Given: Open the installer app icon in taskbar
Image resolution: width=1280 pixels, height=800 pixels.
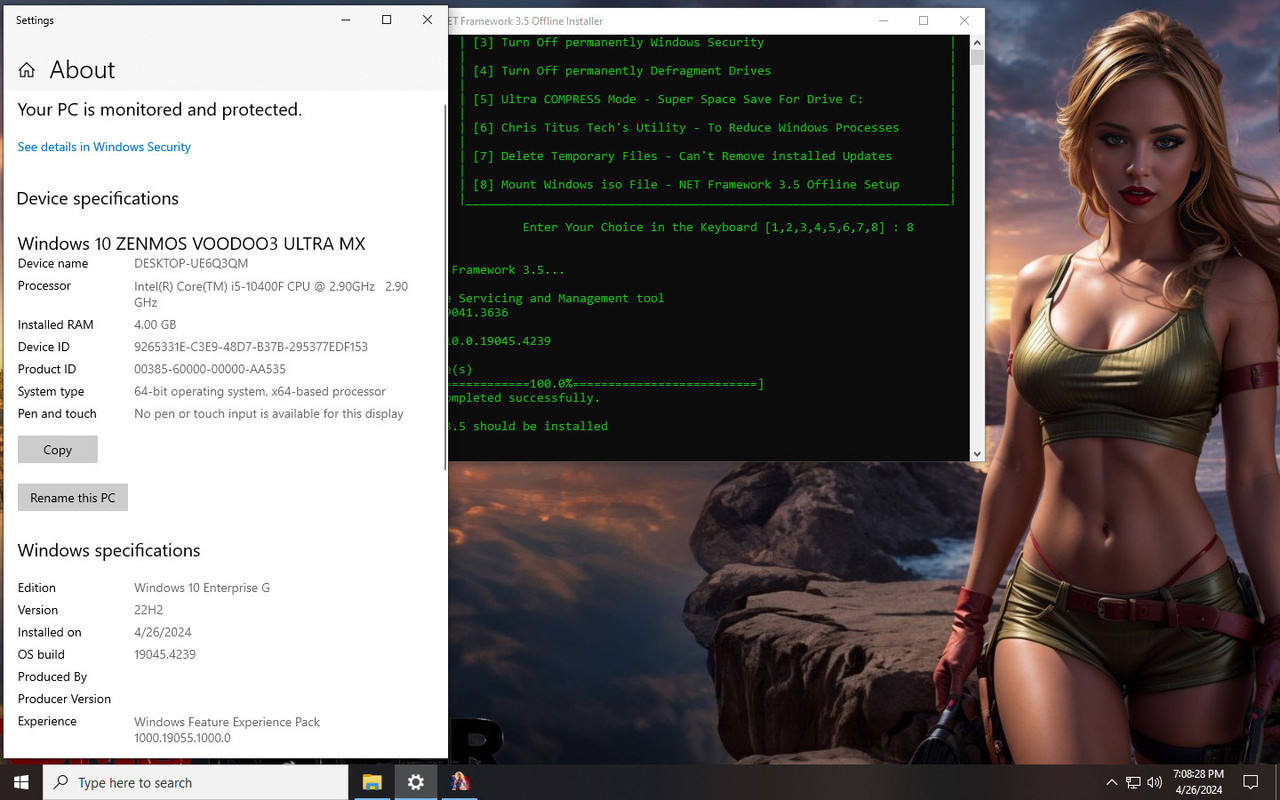Looking at the screenshot, I should point(460,782).
